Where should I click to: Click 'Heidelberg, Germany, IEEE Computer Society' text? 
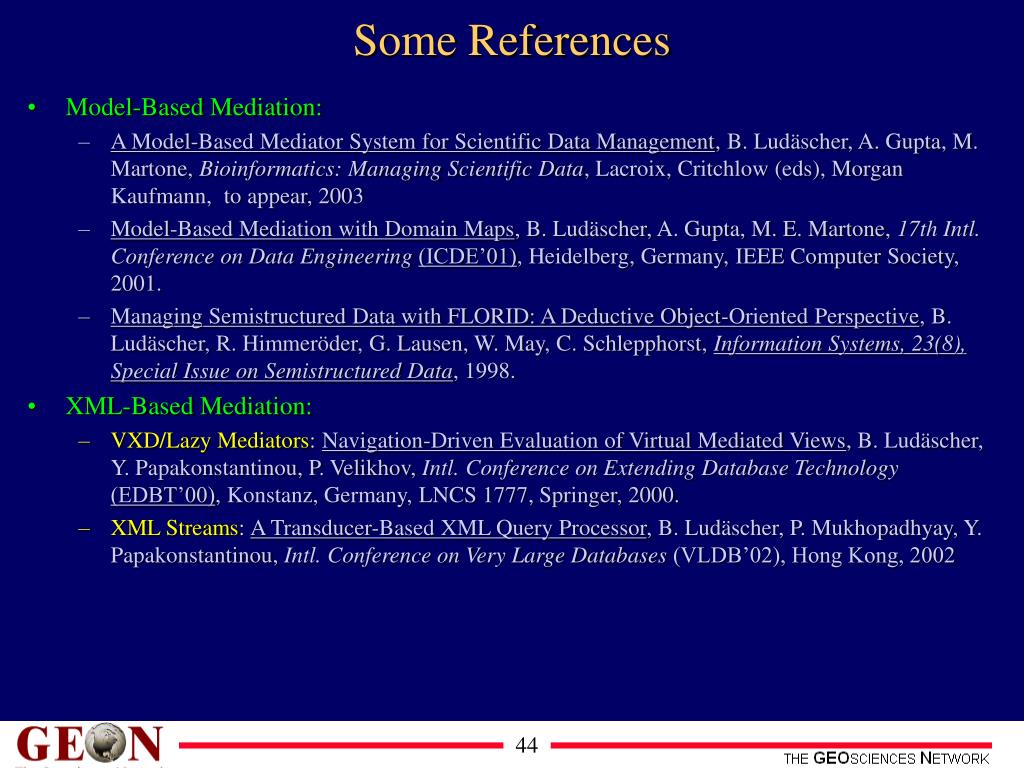pos(743,257)
